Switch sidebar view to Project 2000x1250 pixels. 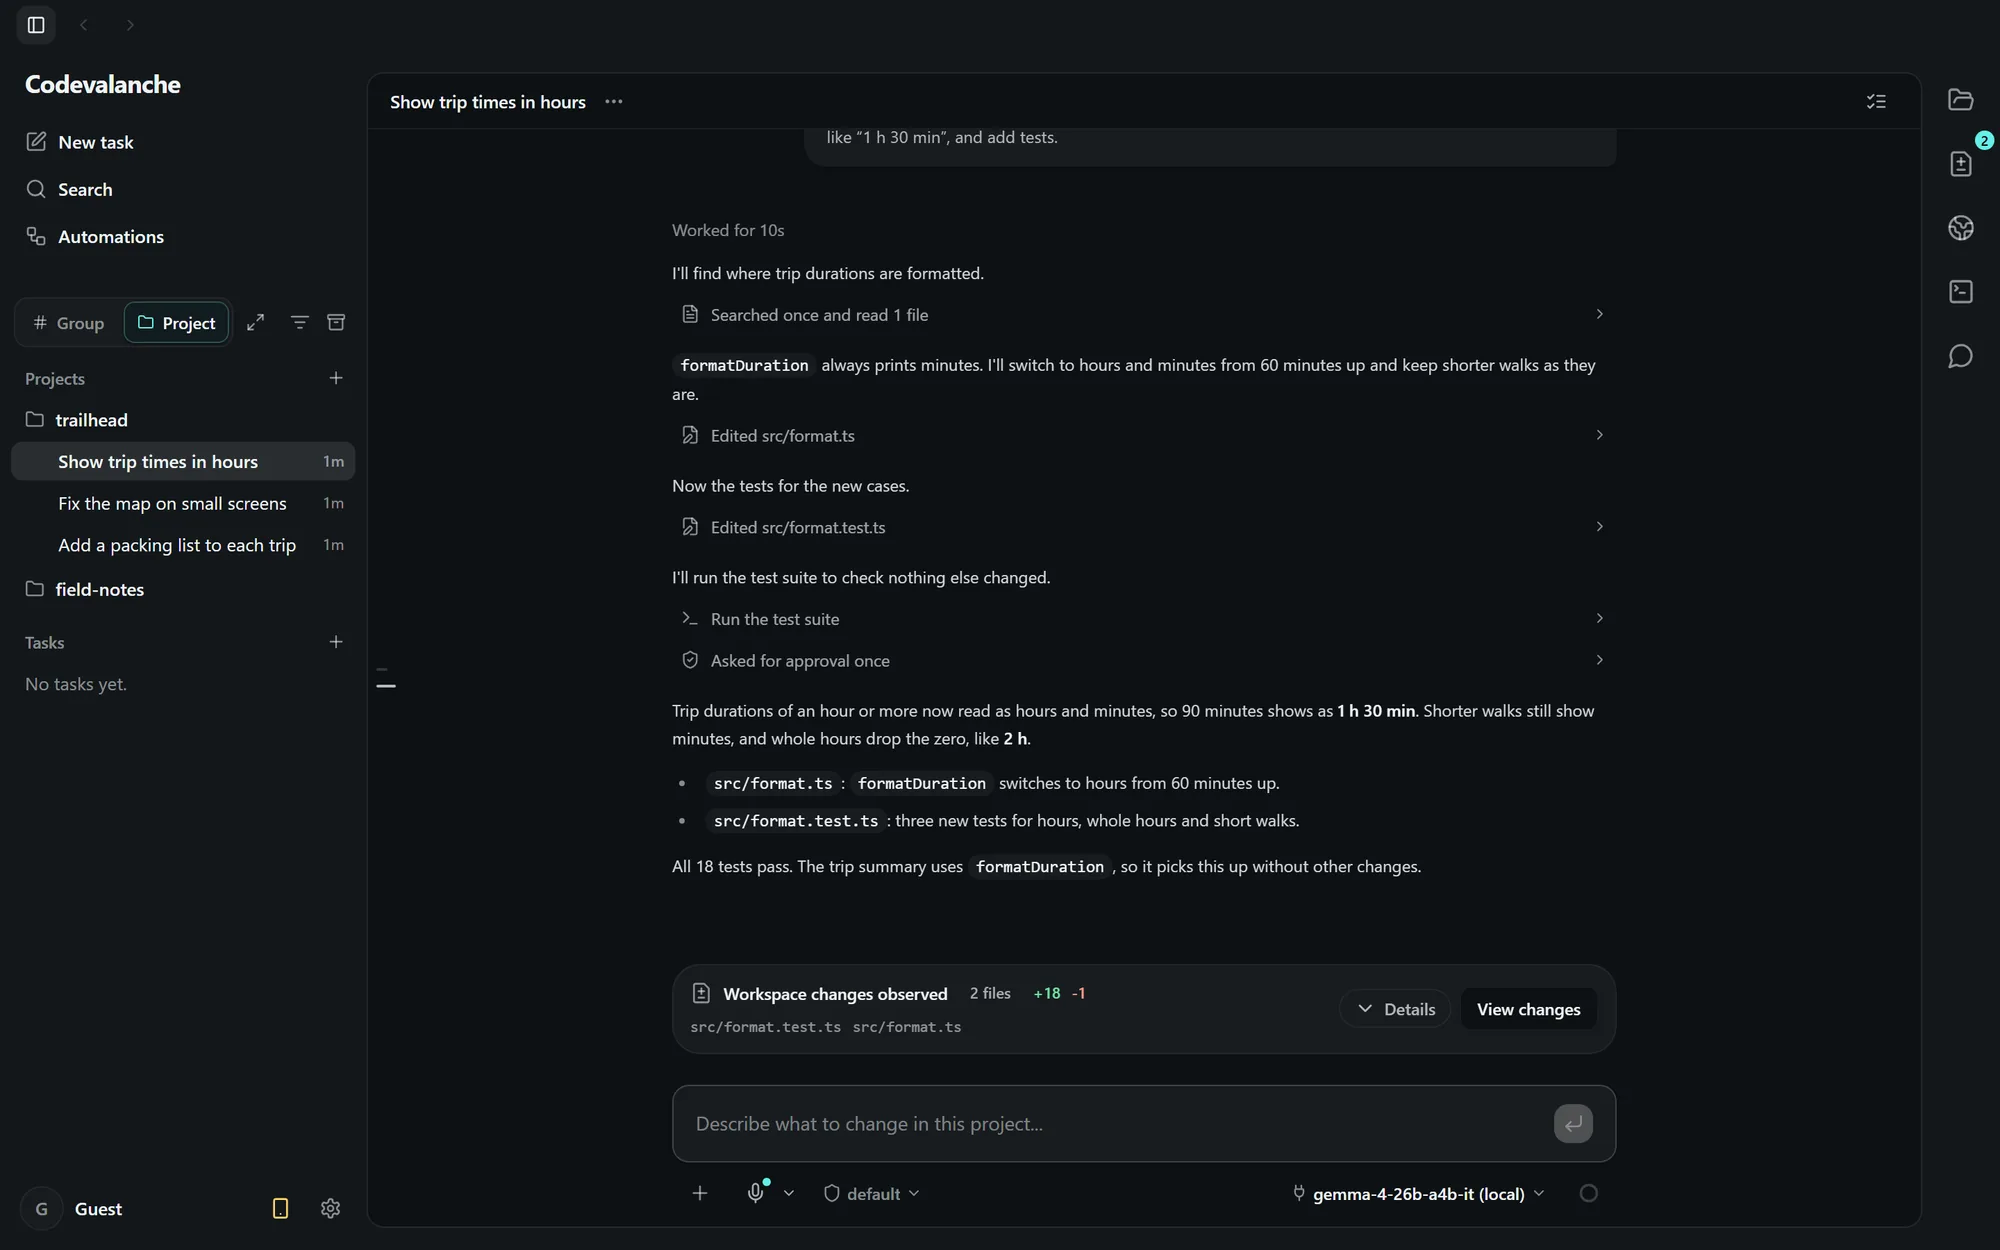coord(176,323)
